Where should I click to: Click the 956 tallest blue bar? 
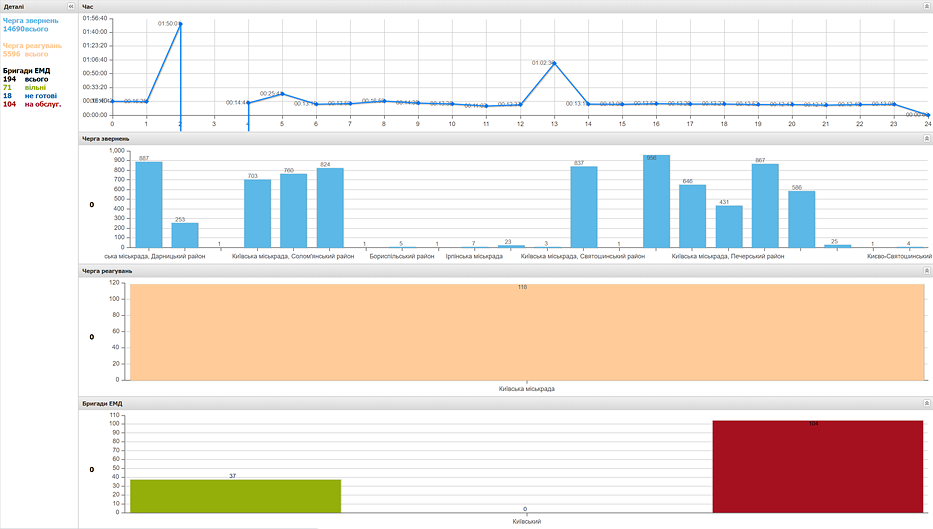[656, 201]
